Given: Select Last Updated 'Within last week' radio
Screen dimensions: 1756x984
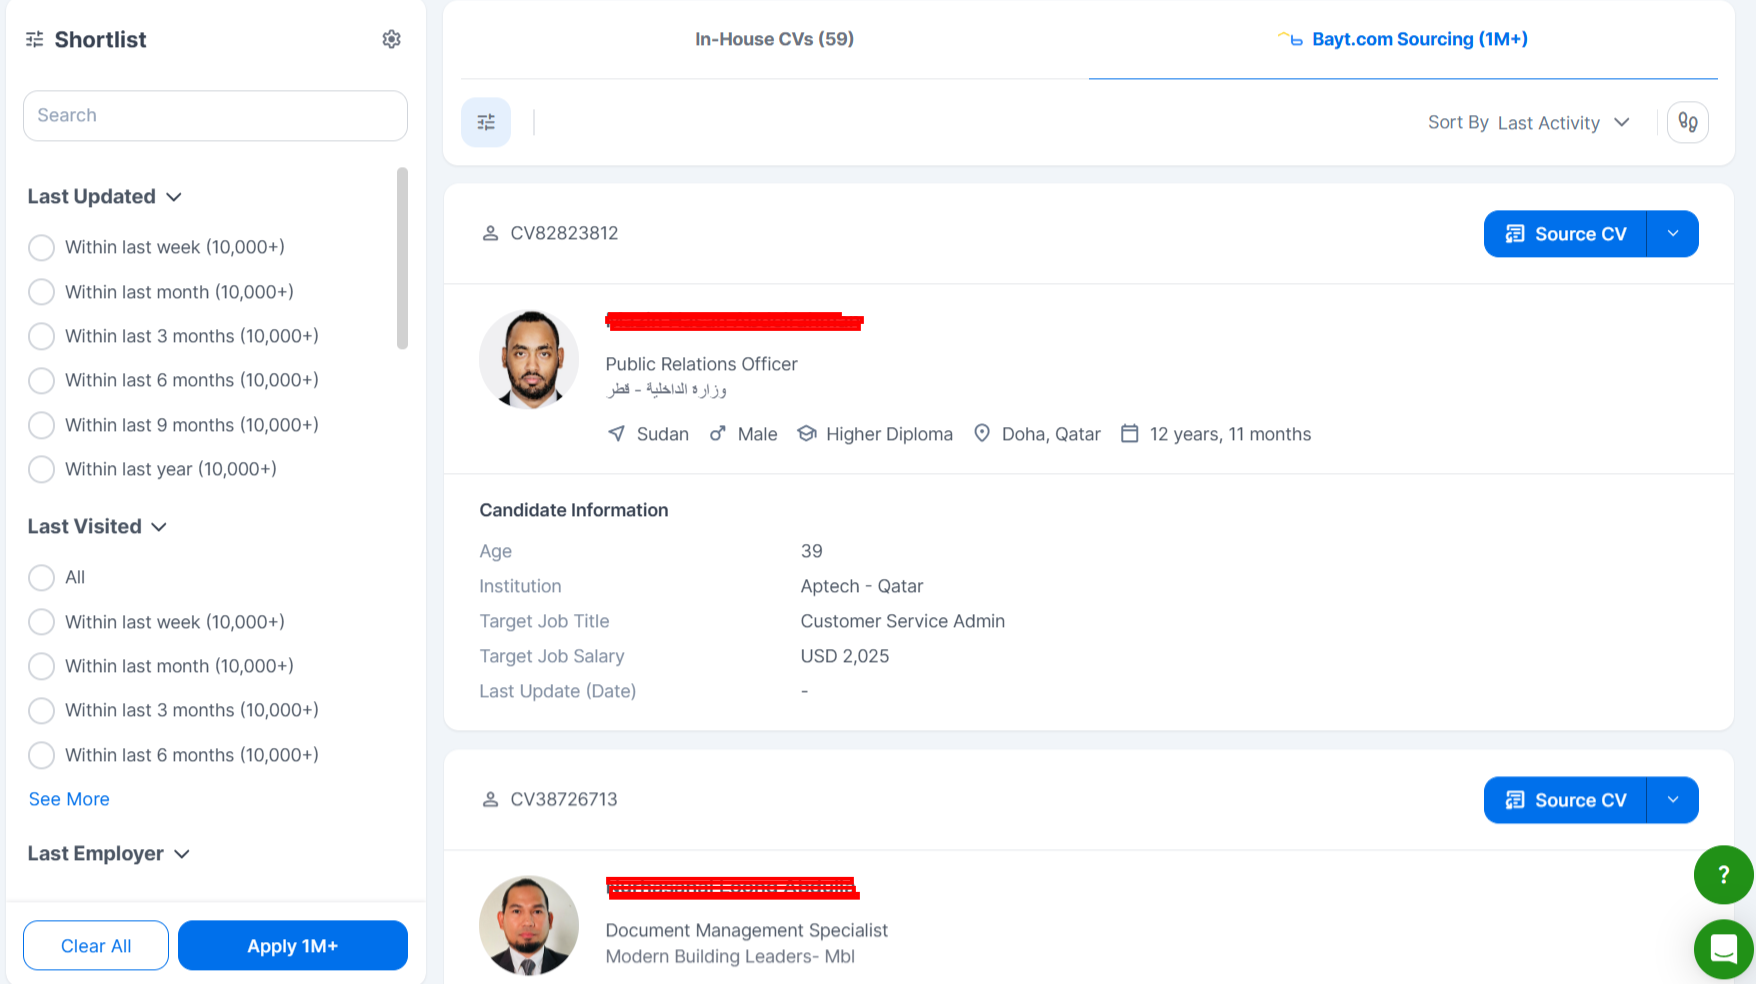Looking at the screenshot, I should [x=41, y=247].
